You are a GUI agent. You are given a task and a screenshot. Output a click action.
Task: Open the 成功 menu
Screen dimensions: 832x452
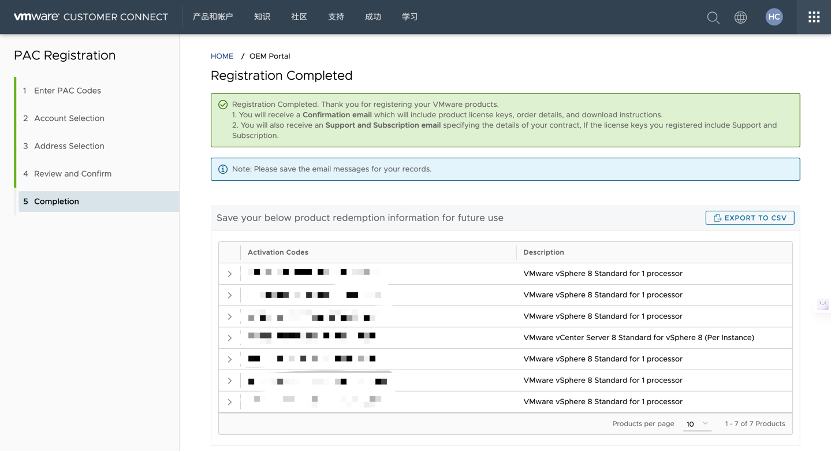point(373,17)
